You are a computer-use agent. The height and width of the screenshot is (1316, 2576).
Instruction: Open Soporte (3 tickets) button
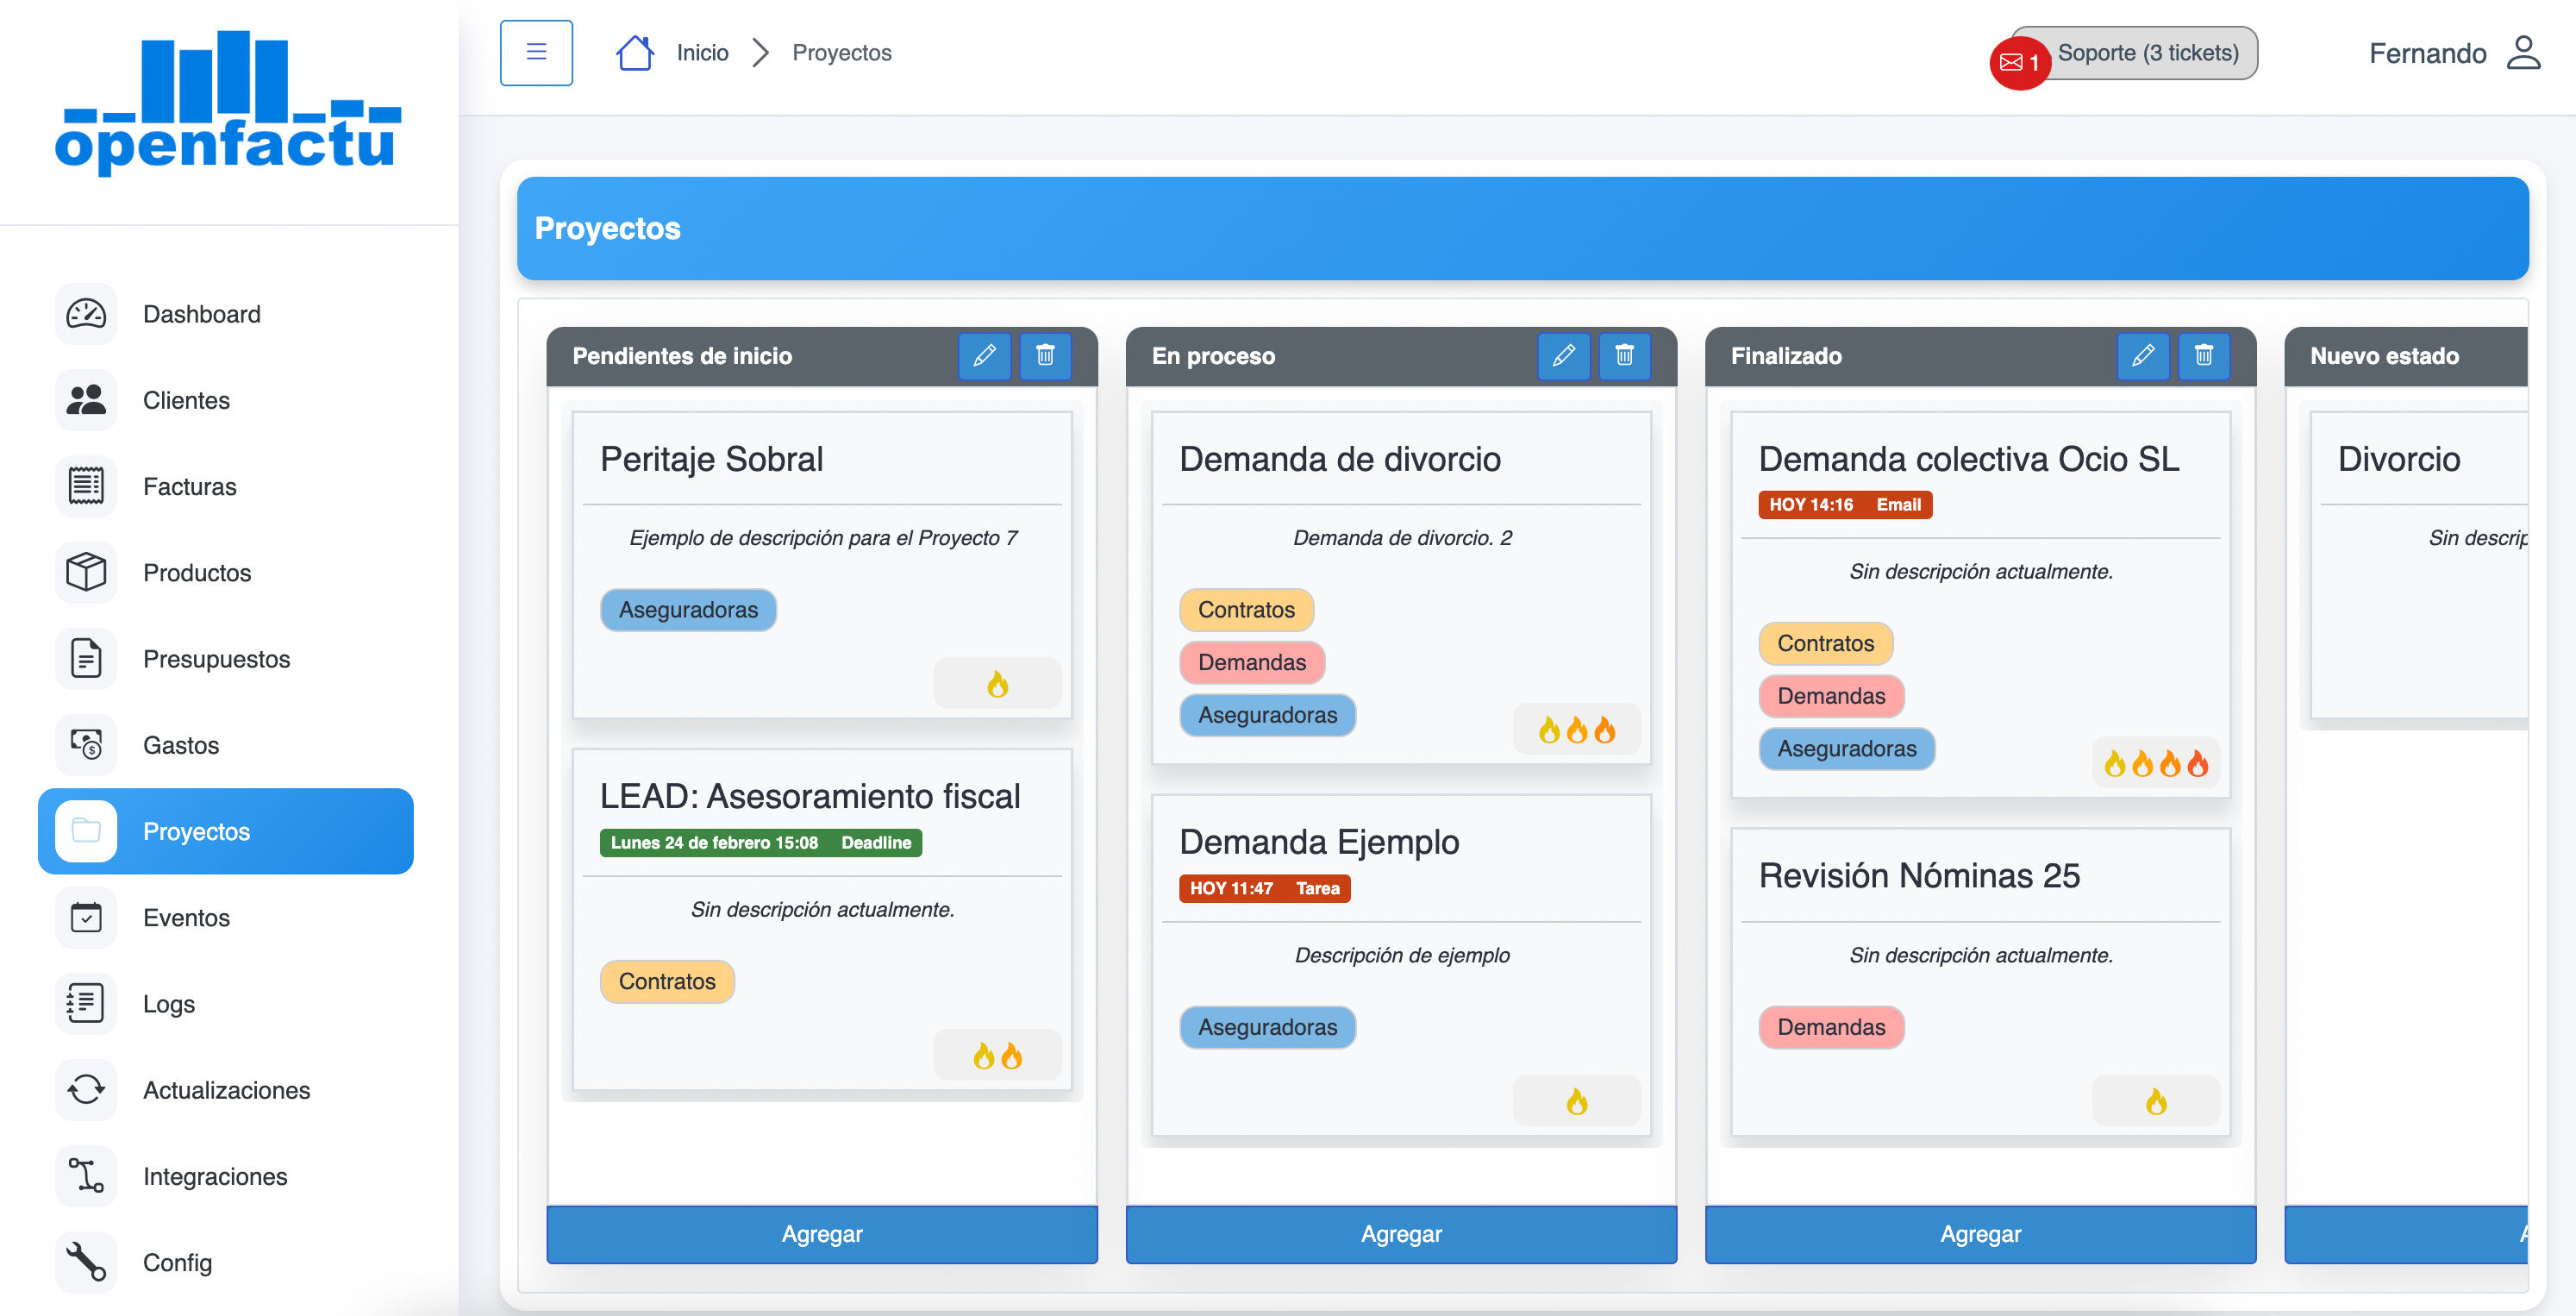click(x=2147, y=53)
